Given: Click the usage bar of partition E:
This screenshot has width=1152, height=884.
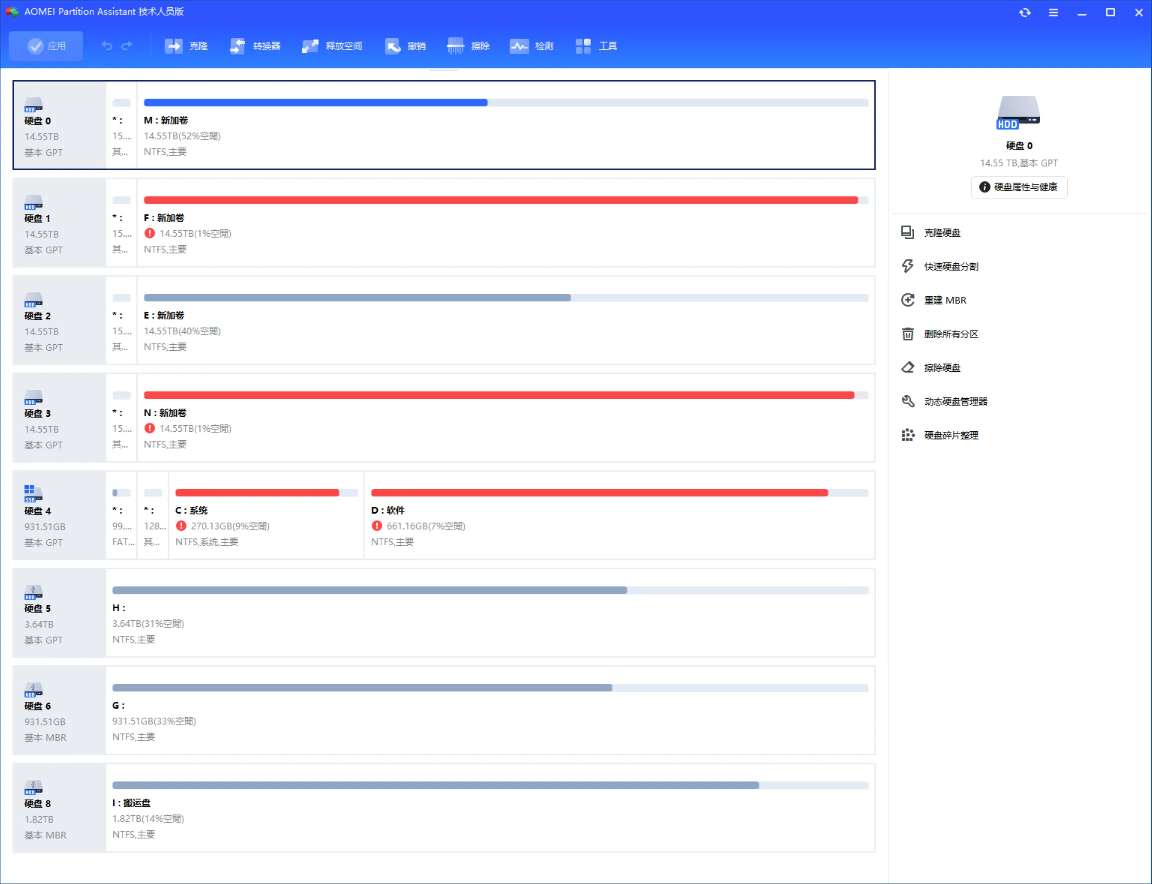Looking at the screenshot, I should pos(506,298).
